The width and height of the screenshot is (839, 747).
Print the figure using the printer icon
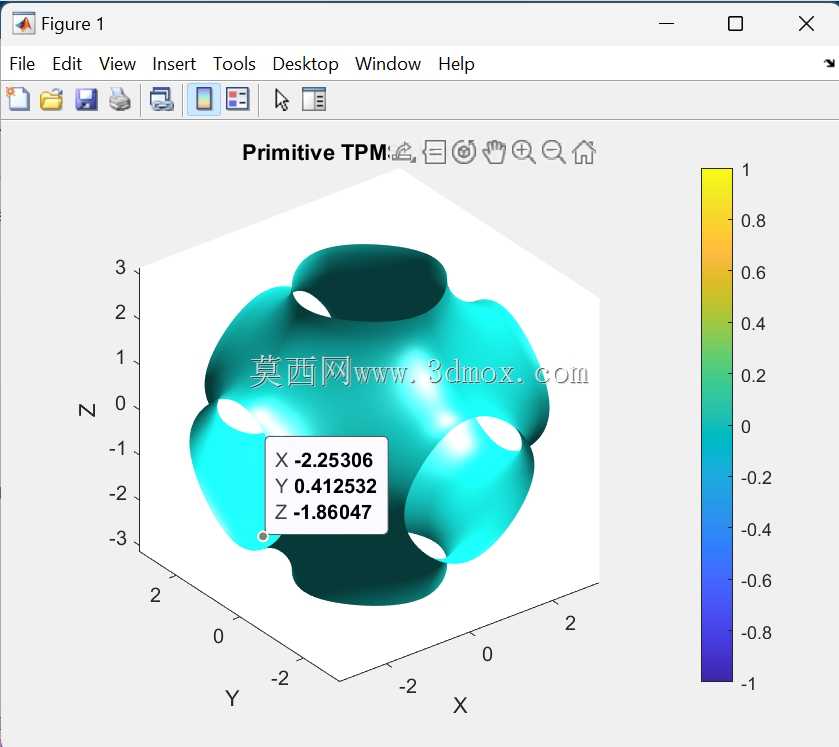click(x=120, y=100)
